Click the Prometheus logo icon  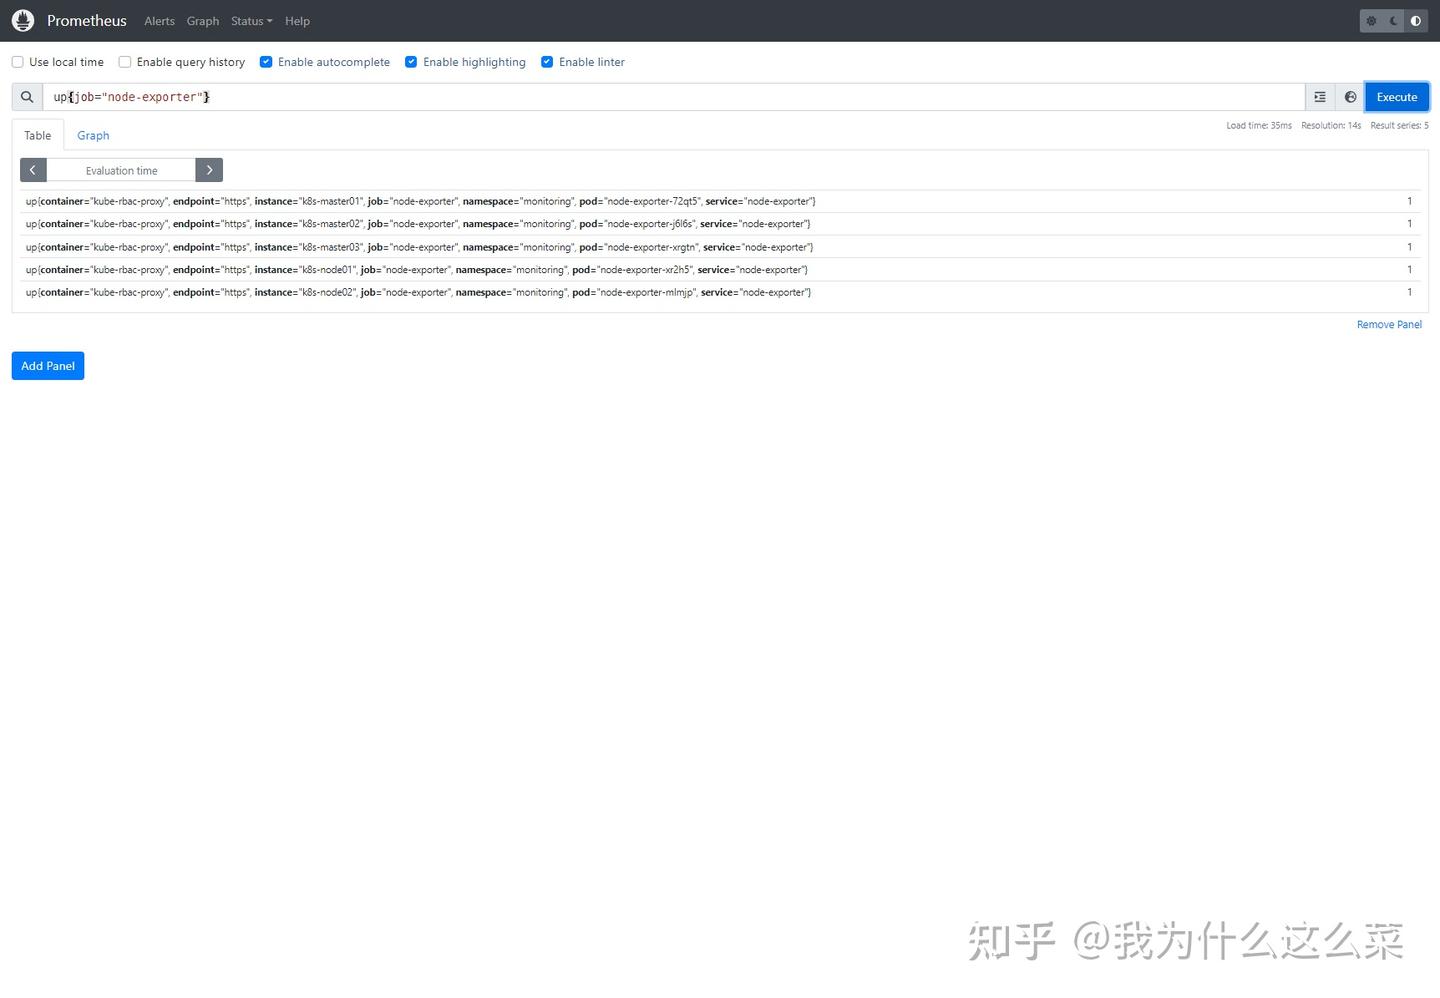(23, 20)
